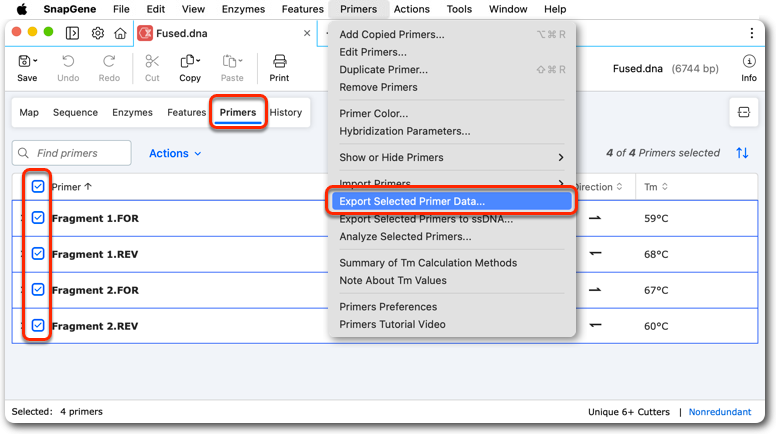The width and height of the screenshot is (776, 434).
Task: Click the Cut scissors icon
Action: click(152, 61)
